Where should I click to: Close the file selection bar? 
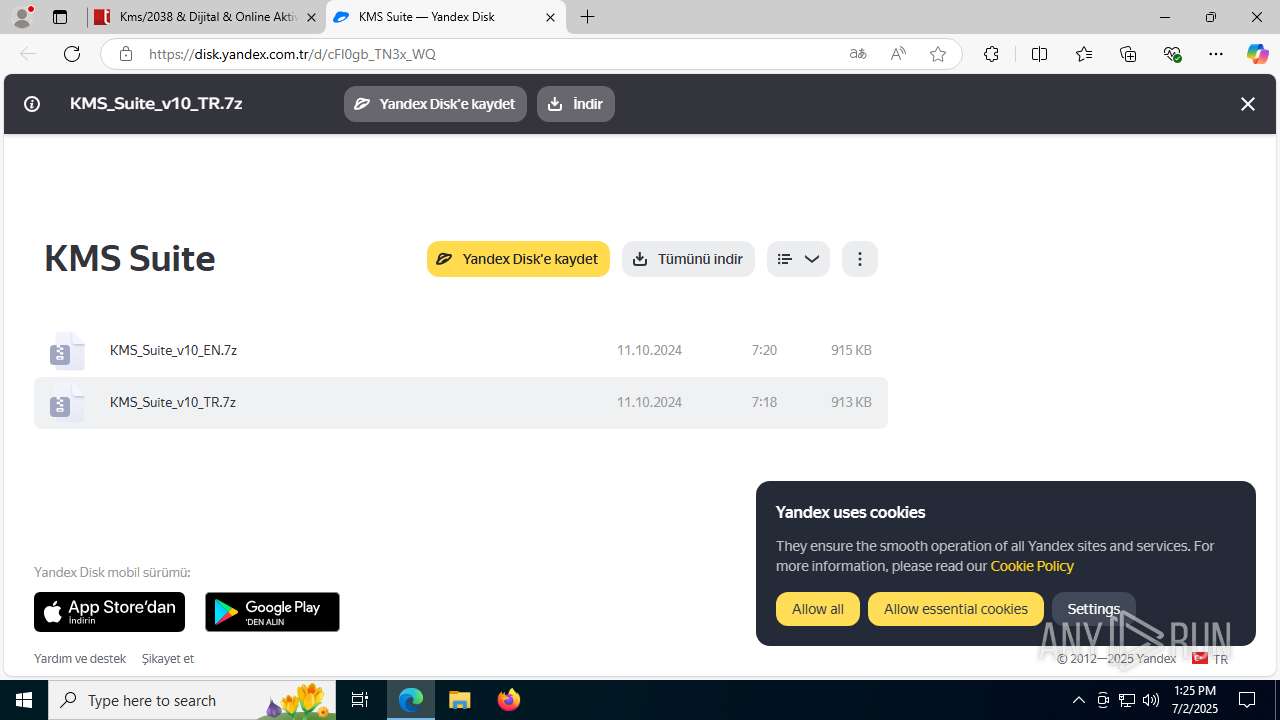pos(1247,104)
